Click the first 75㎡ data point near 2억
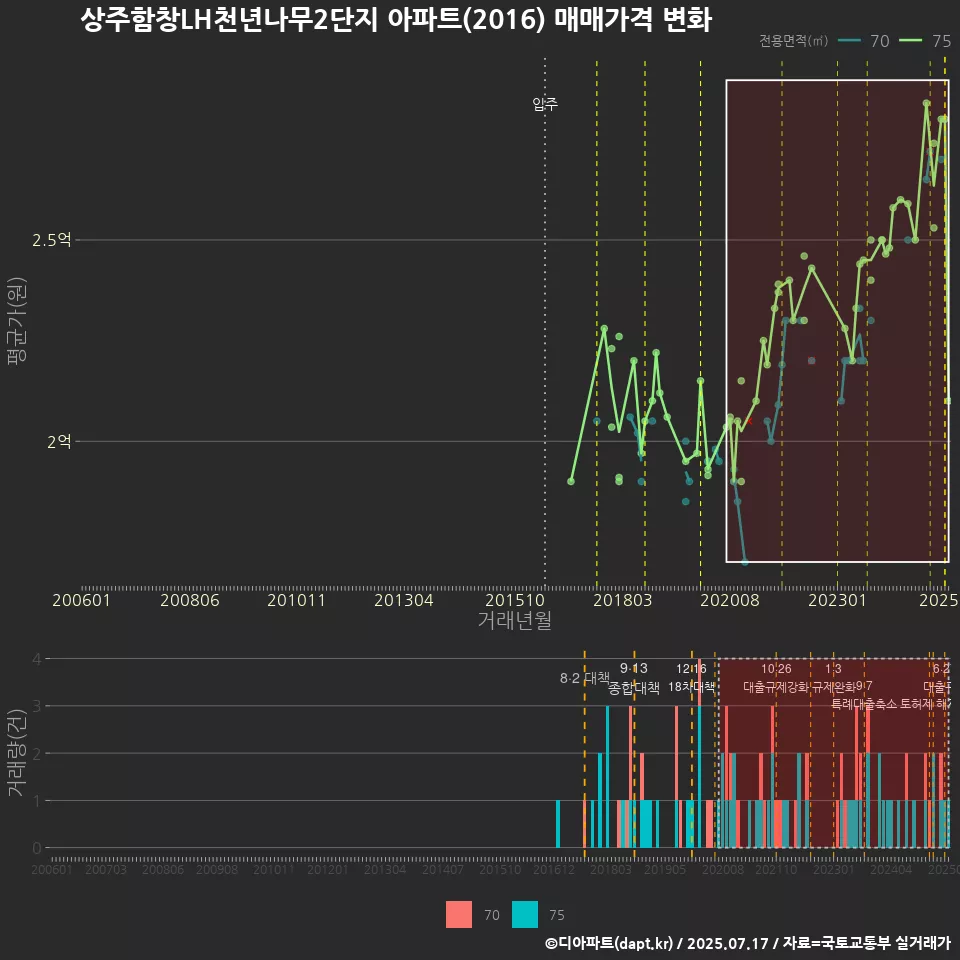 (571, 481)
